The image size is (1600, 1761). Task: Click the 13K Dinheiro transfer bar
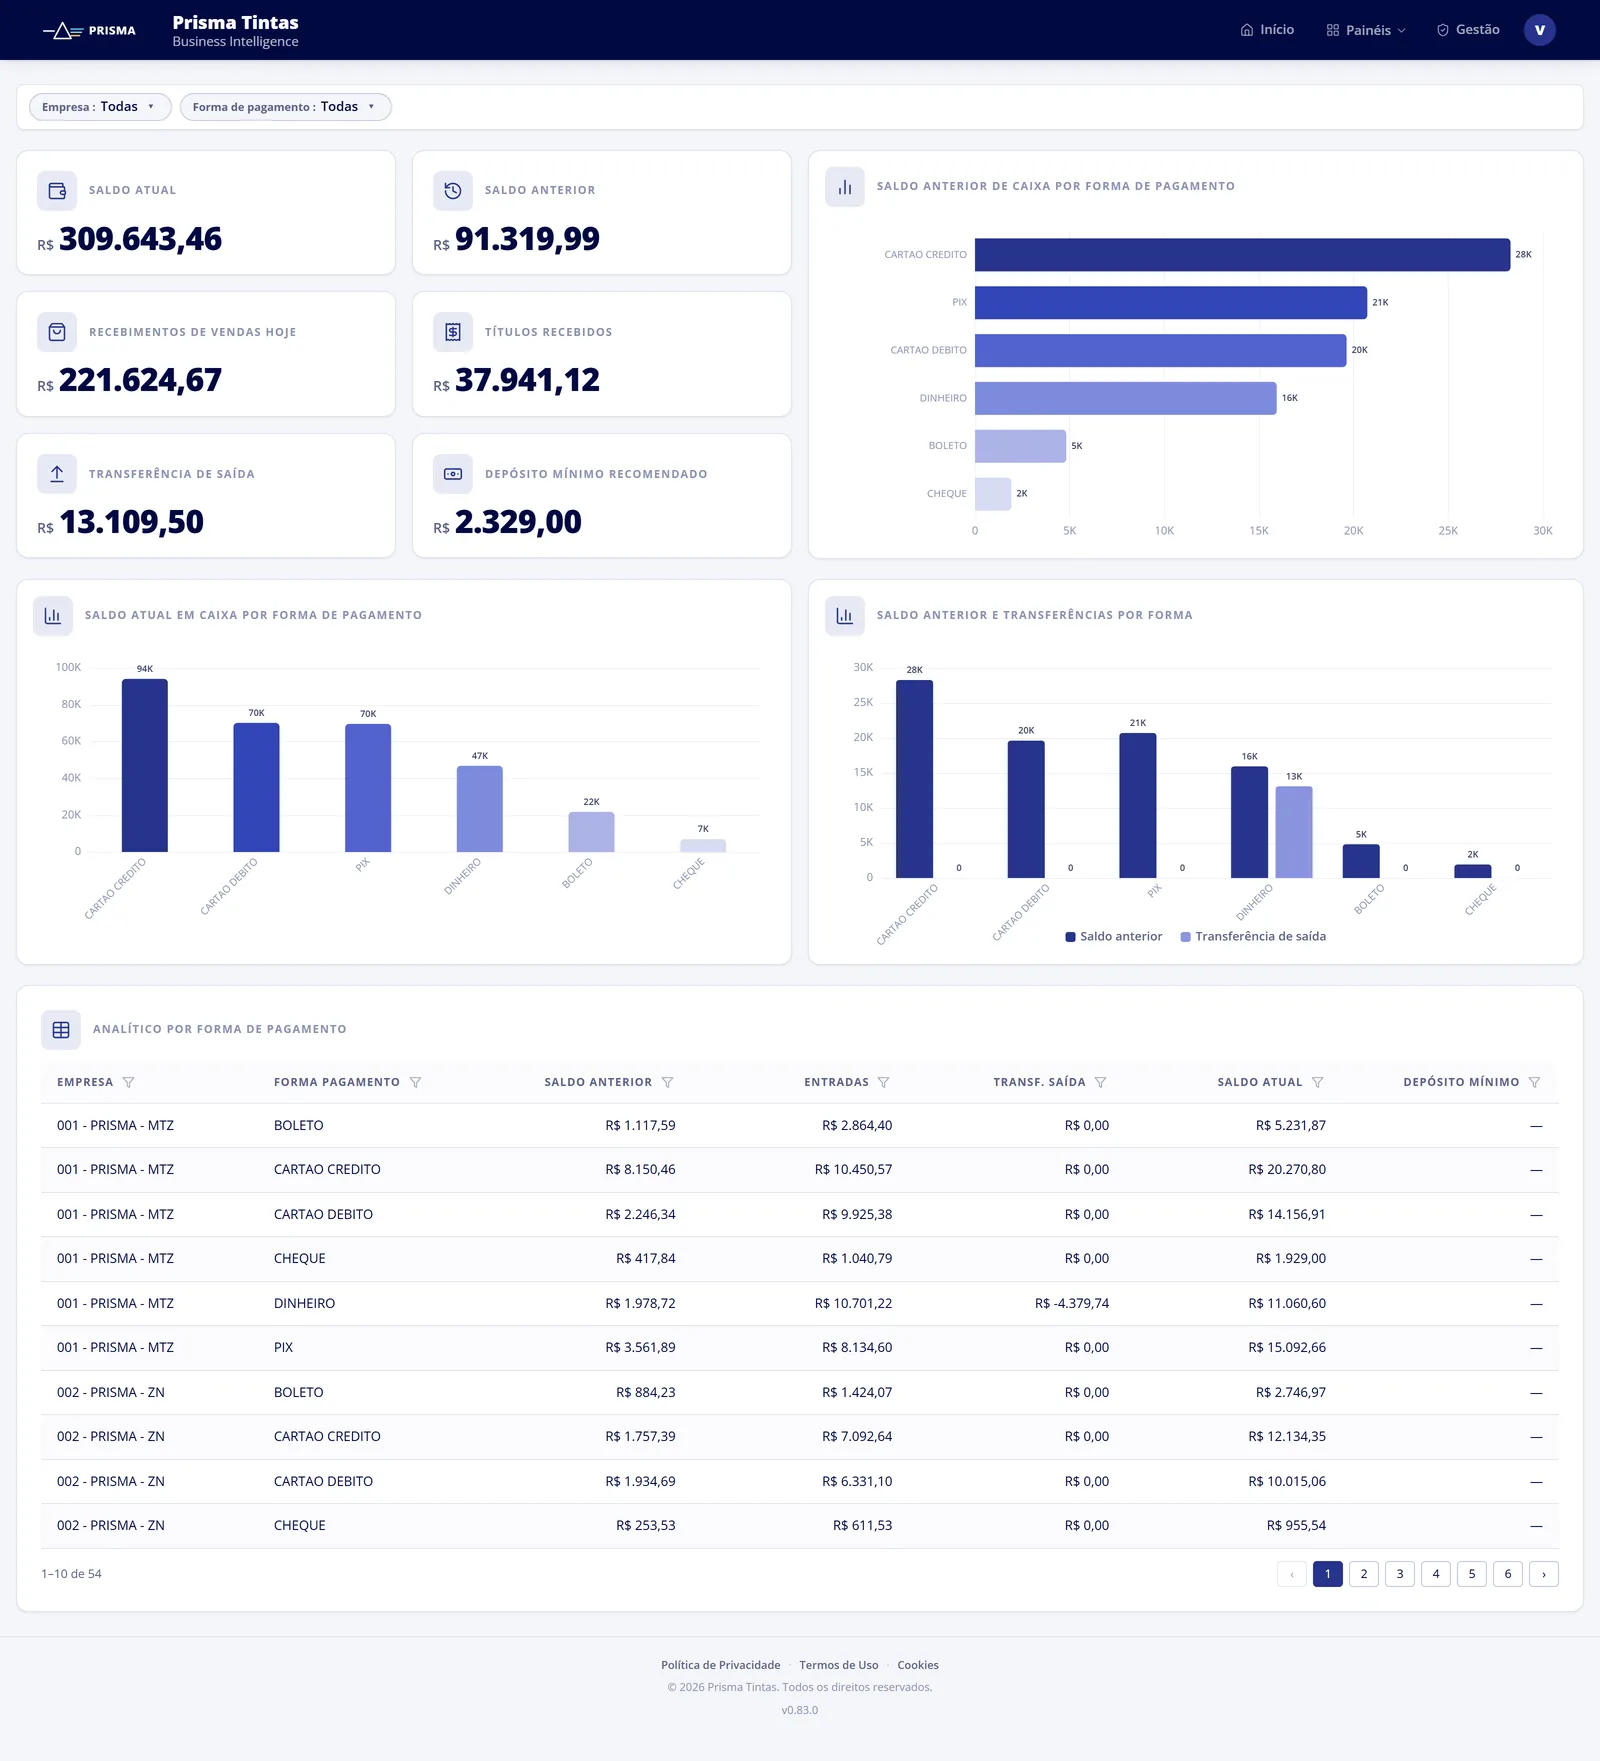(x=1294, y=832)
